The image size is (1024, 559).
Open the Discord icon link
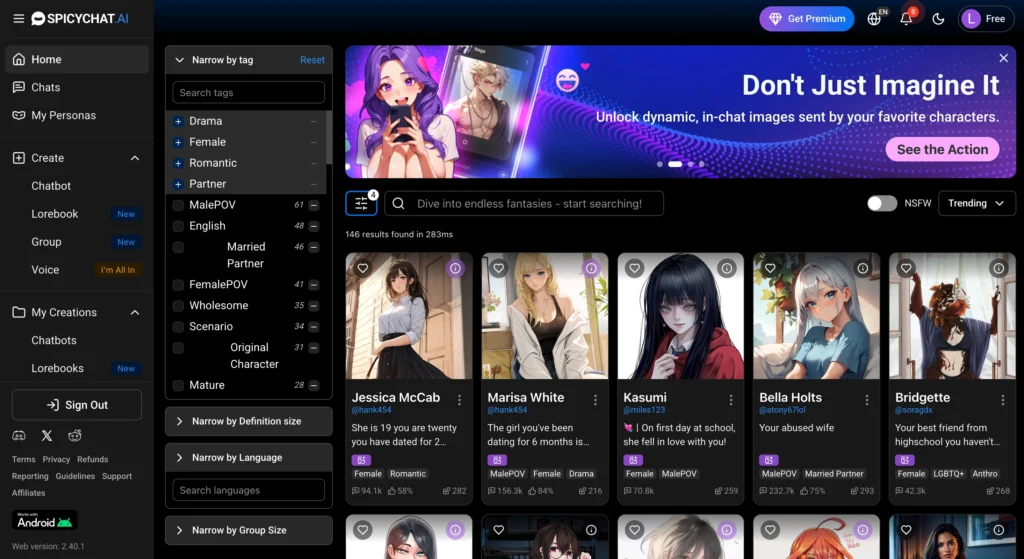coord(19,436)
